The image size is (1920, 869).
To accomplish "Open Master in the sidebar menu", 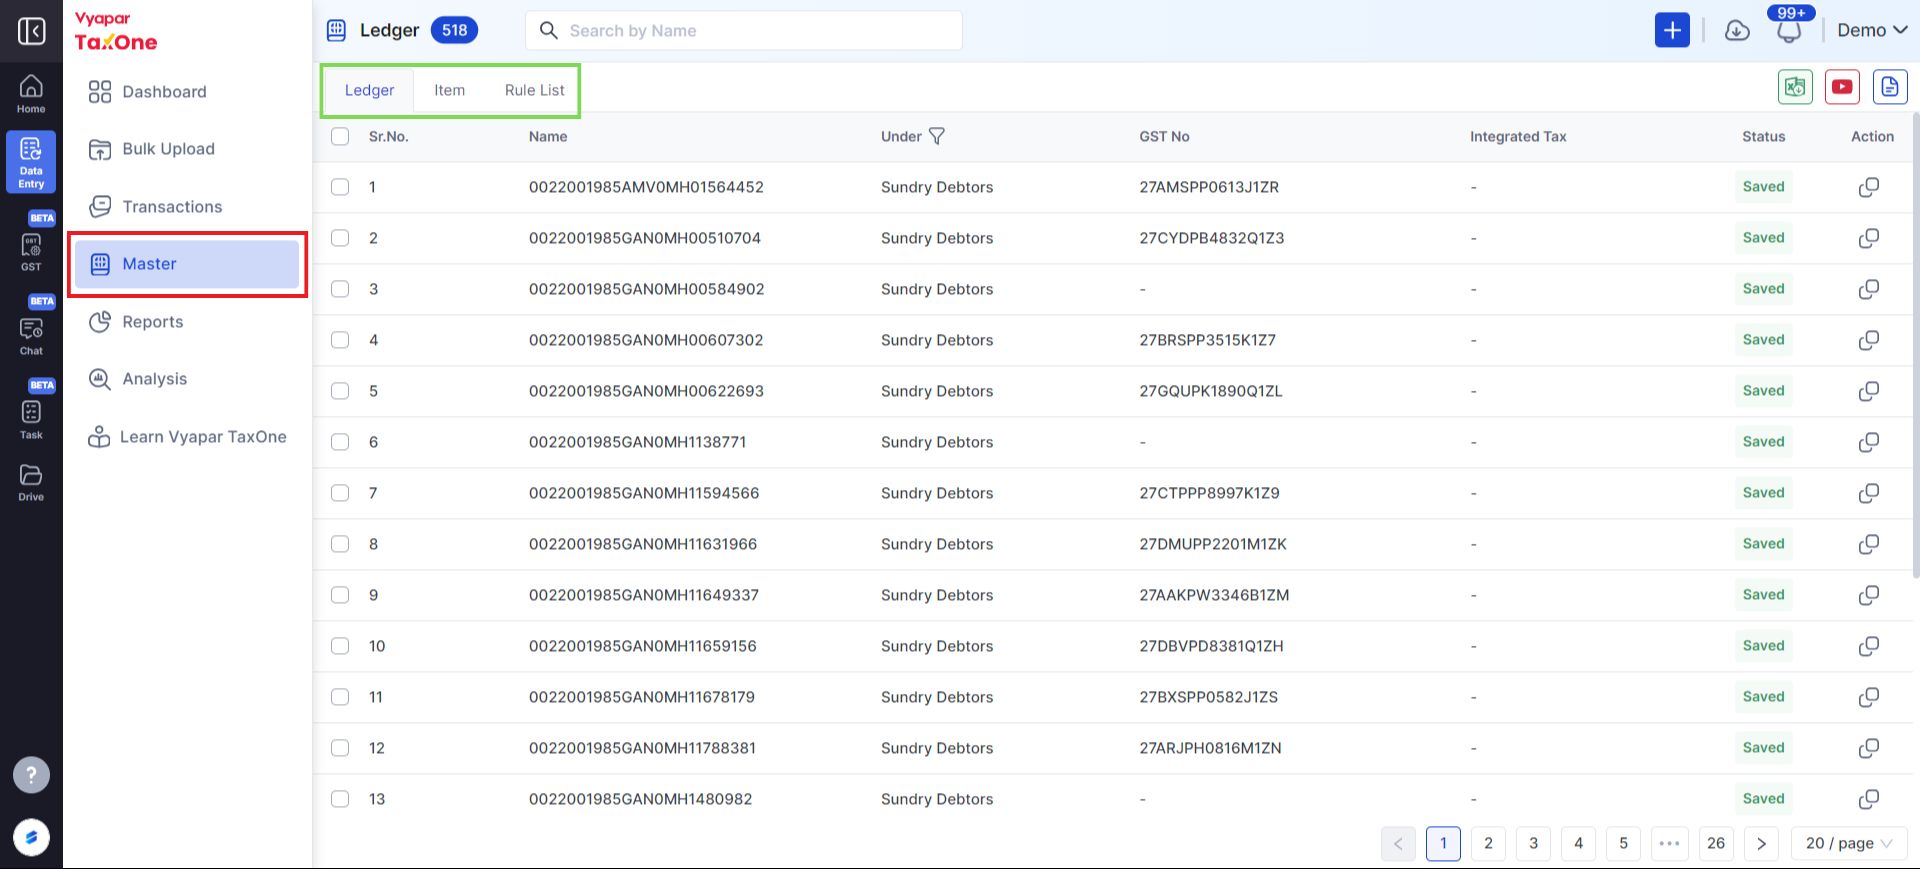I will click(187, 264).
